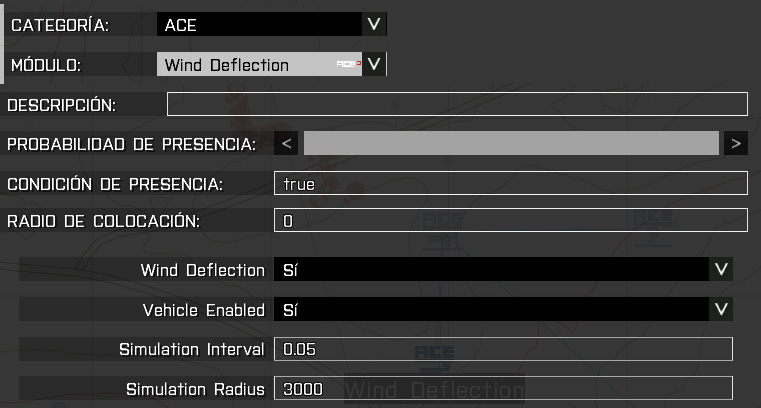761x408 pixels.
Task: Click the MÓDULO dropdown arrow
Action: click(374, 65)
